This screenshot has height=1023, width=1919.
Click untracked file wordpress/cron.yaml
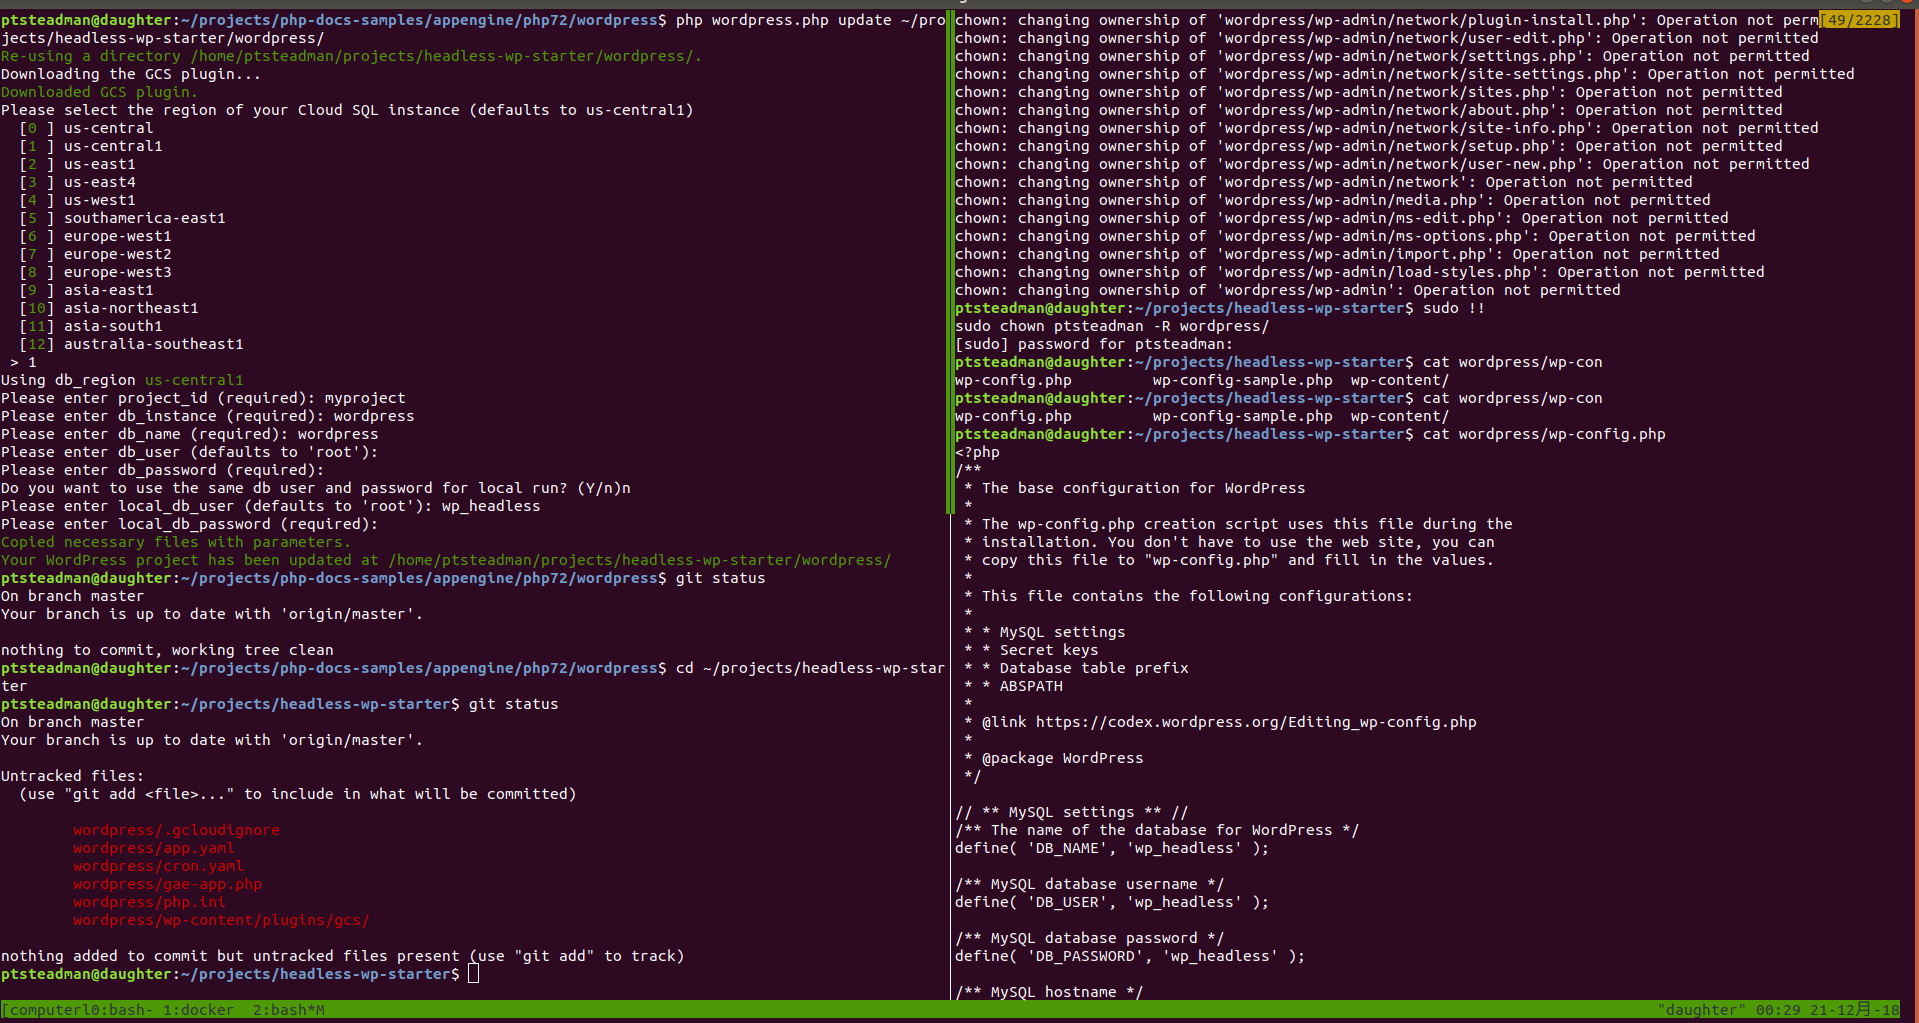(x=158, y=866)
